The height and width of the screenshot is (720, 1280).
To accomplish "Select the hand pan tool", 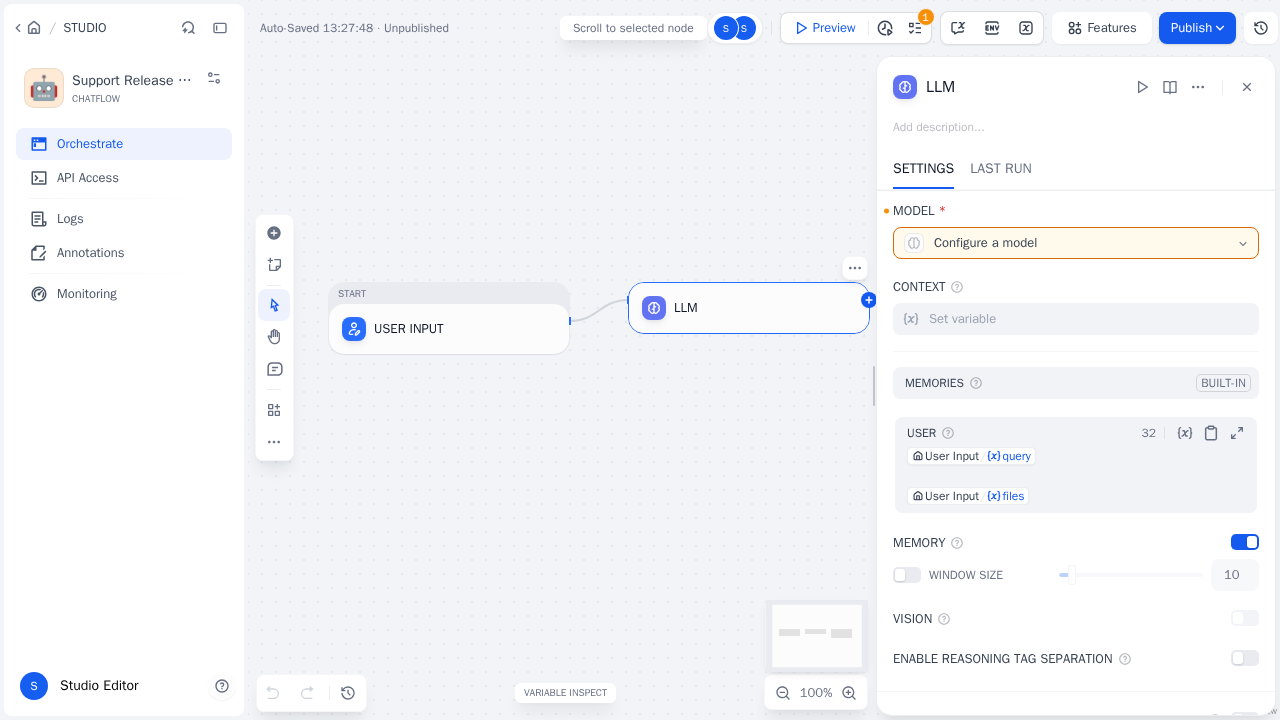I will pos(274,337).
